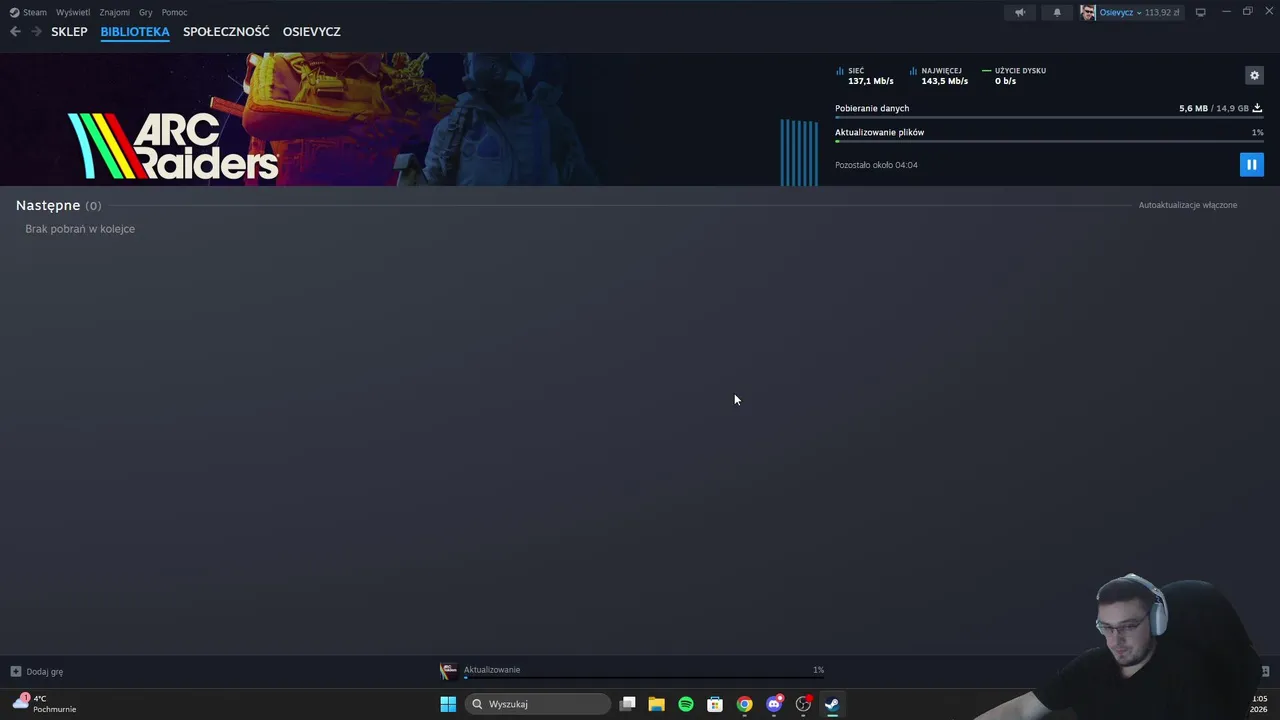Image resolution: width=1280 pixels, height=720 pixels.
Task: Switch to the SKLEP tab
Action: pos(69,32)
